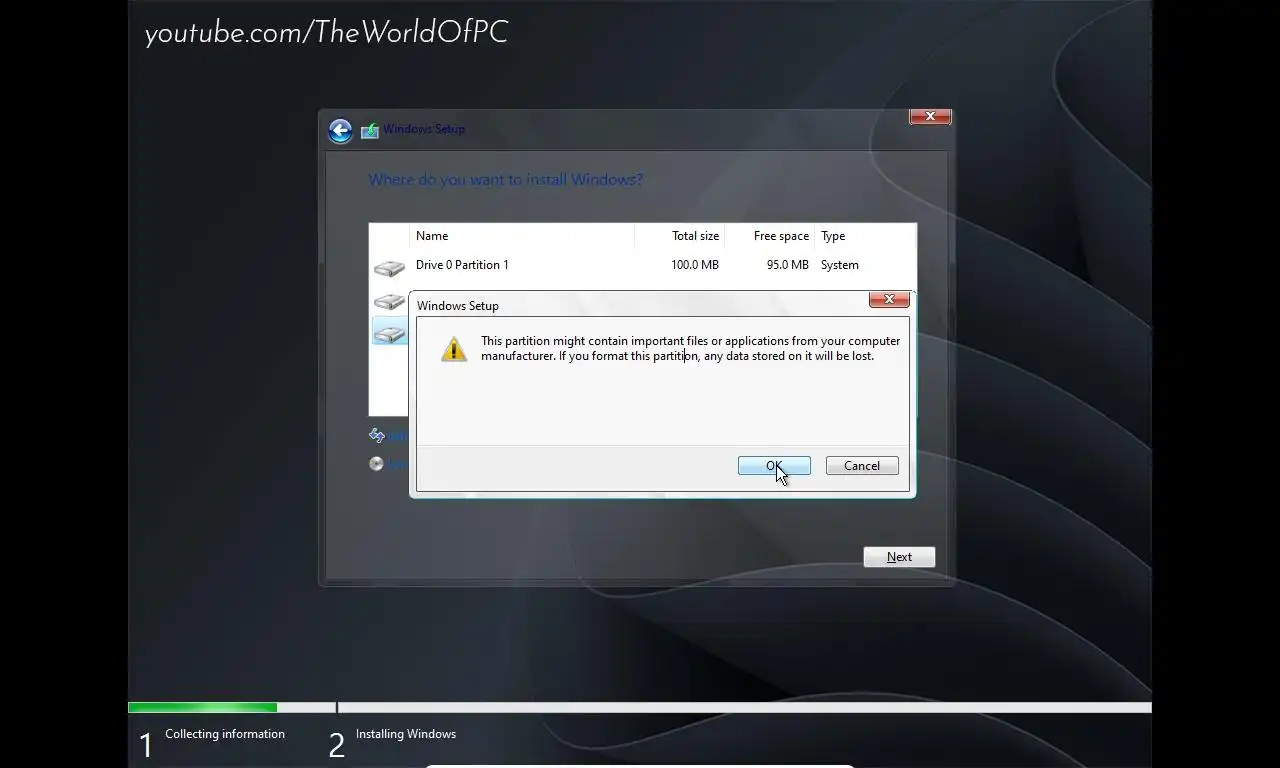The image size is (1280, 768).
Task: Close the warning dialog with its X
Action: point(889,299)
